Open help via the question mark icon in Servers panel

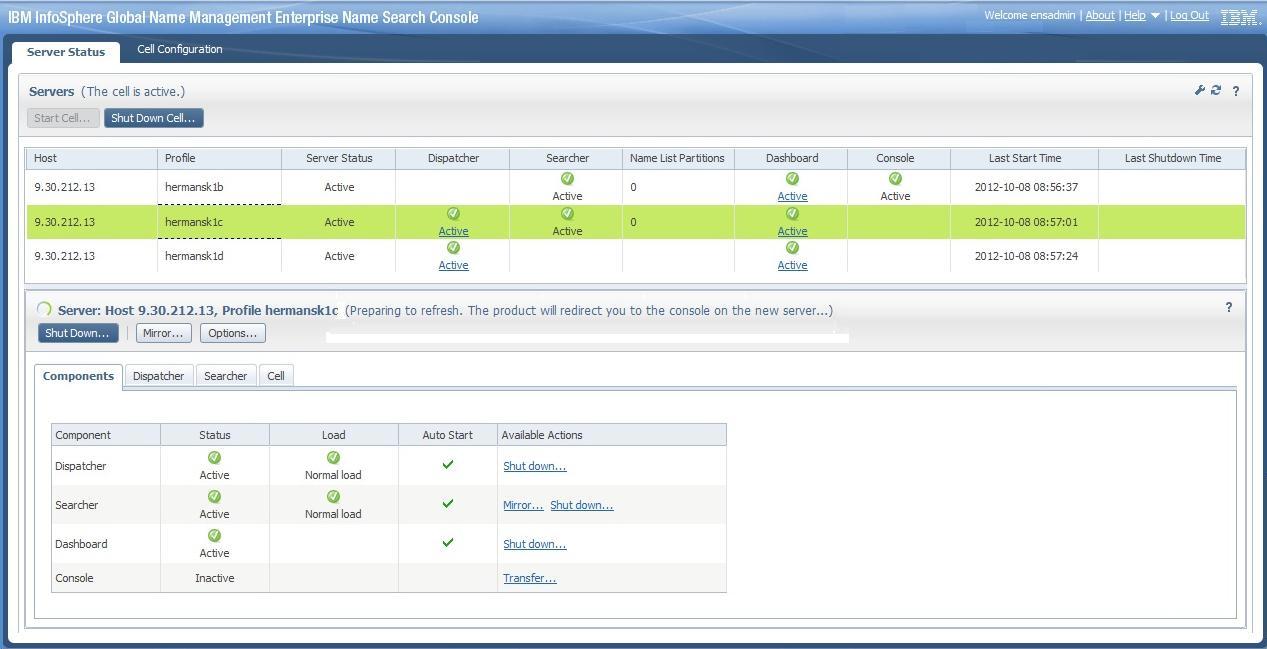pyautogui.click(x=1236, y=91)
